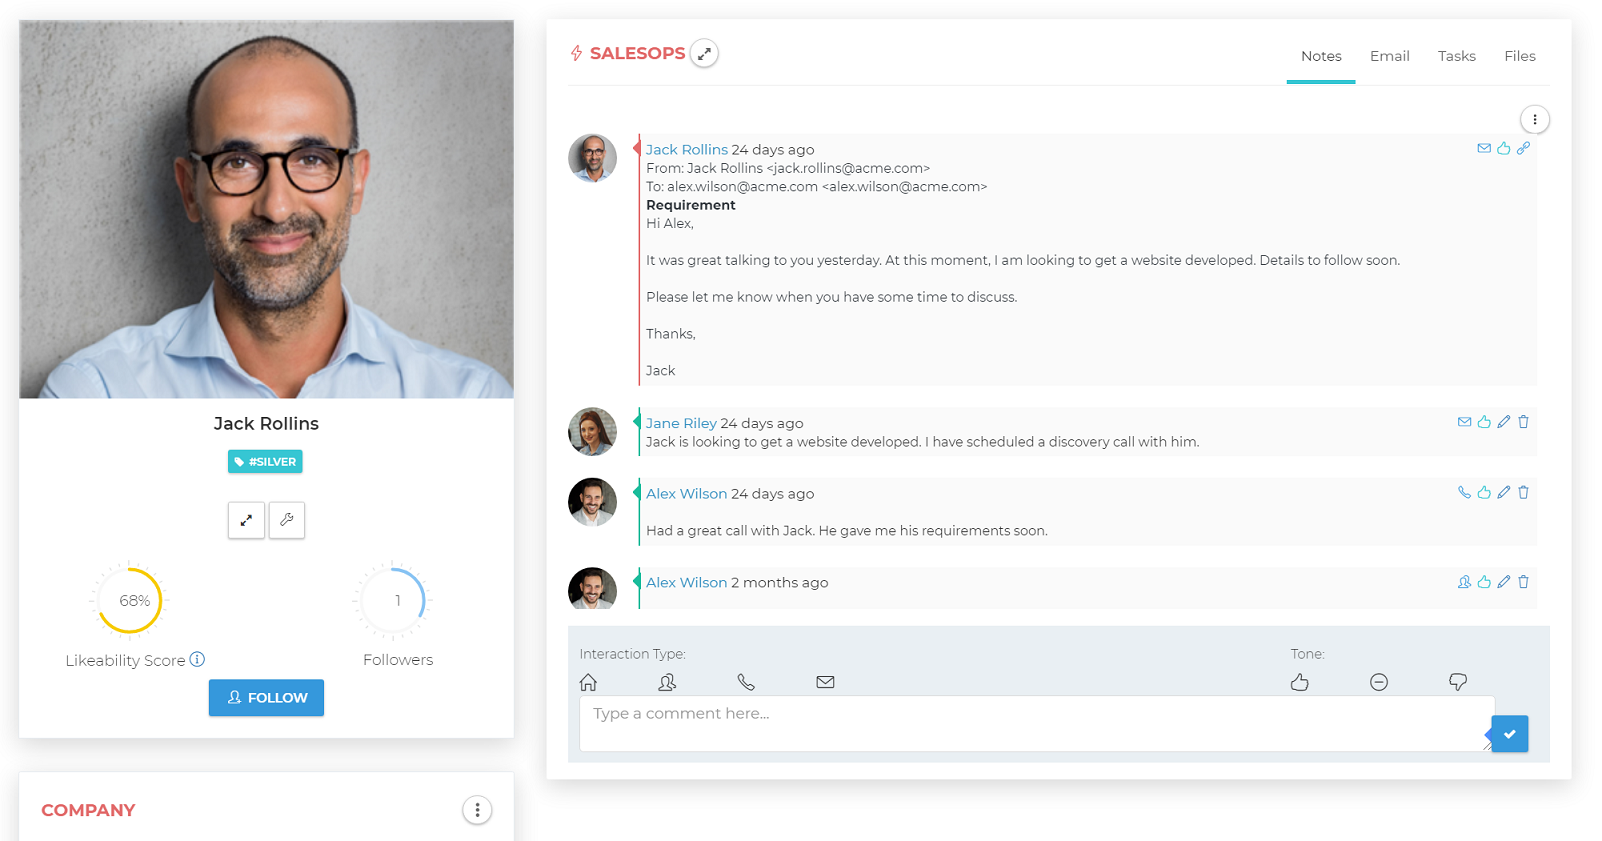The height and width of the screenshot is (841, 1602).
Task: Open the expand-arrows button under Jack Rollins' profile
Action: pos(246,520)
